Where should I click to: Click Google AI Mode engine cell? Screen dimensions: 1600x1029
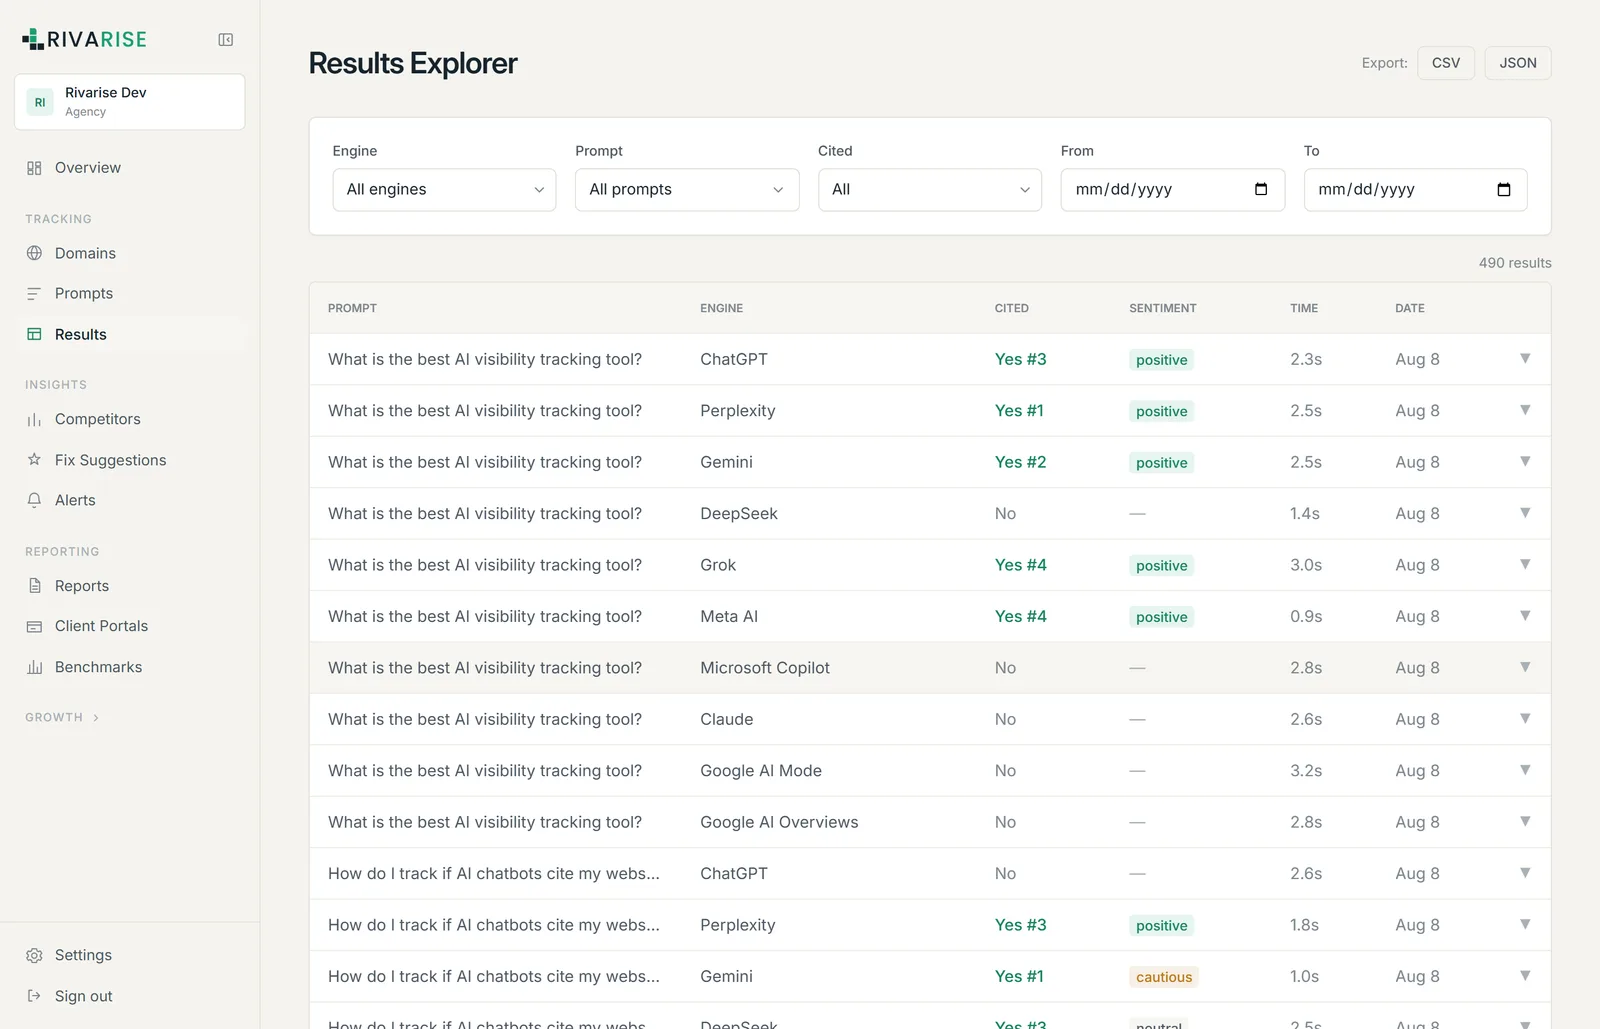(x=761, y=771)
